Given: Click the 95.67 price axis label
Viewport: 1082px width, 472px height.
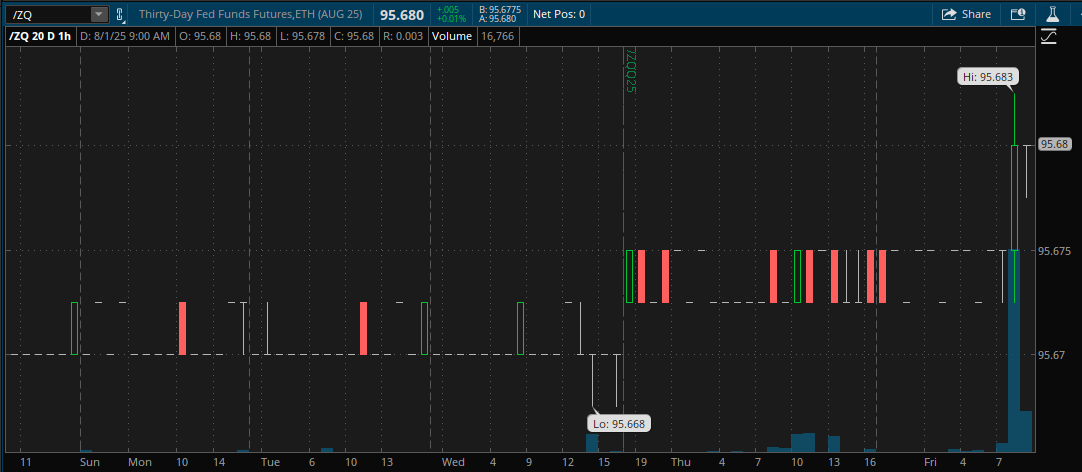Looking at the screenshot, I should click(1051, 355).
